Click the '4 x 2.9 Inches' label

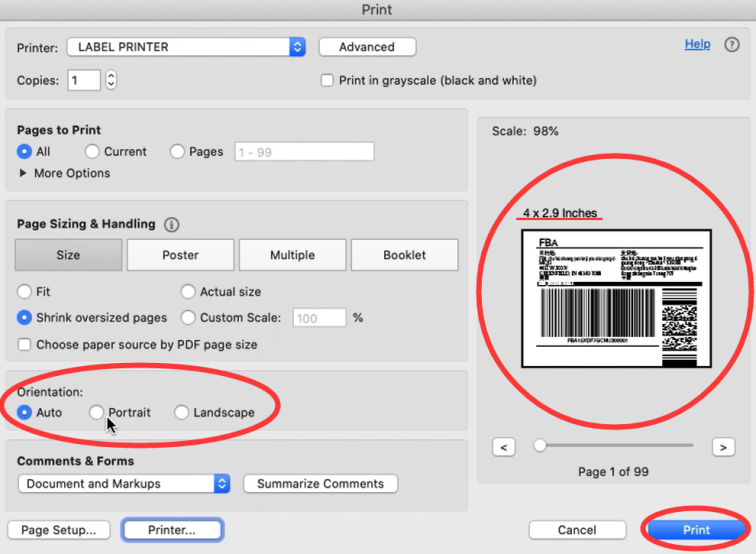click(x=560, y=213)
